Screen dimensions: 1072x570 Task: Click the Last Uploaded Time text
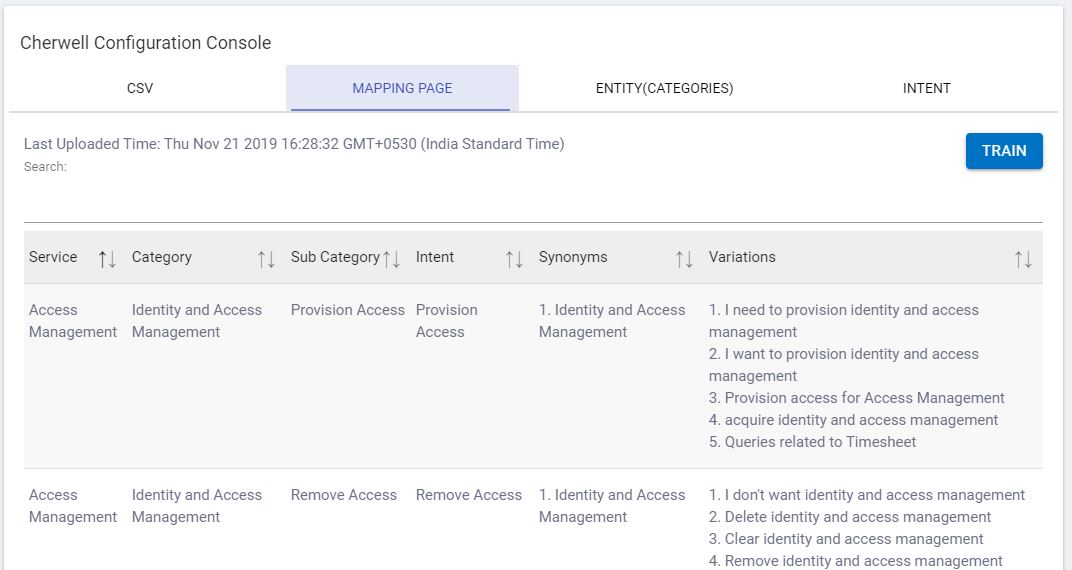[294, 144]
